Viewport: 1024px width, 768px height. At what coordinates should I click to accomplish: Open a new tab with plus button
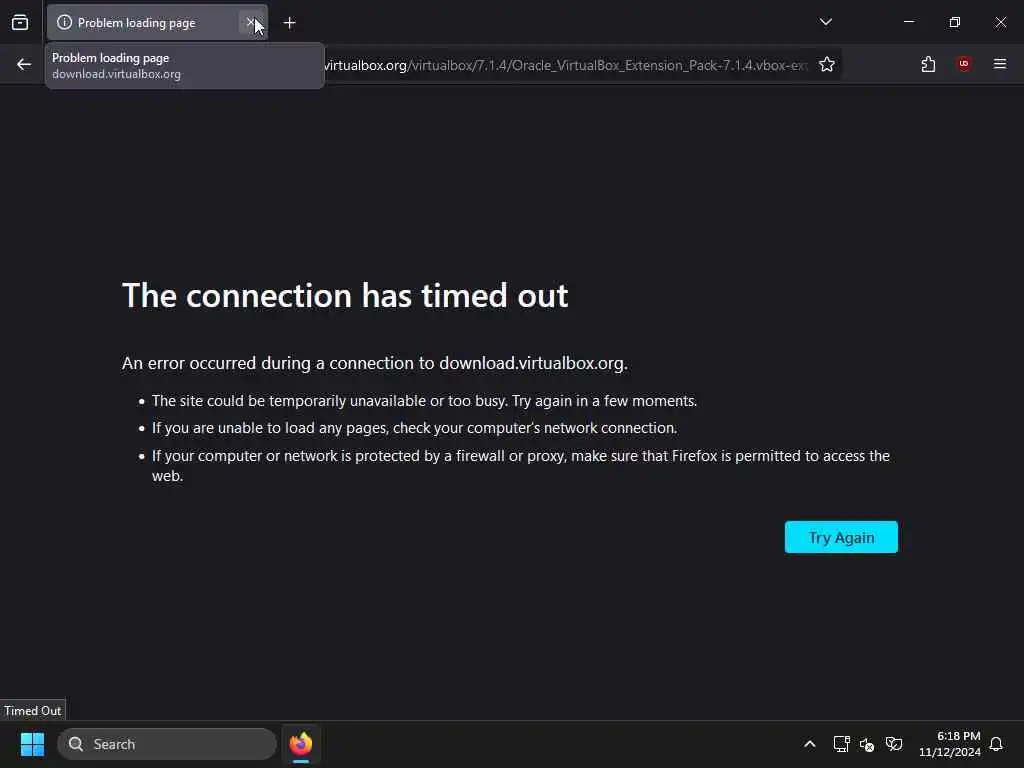point(289,23)
